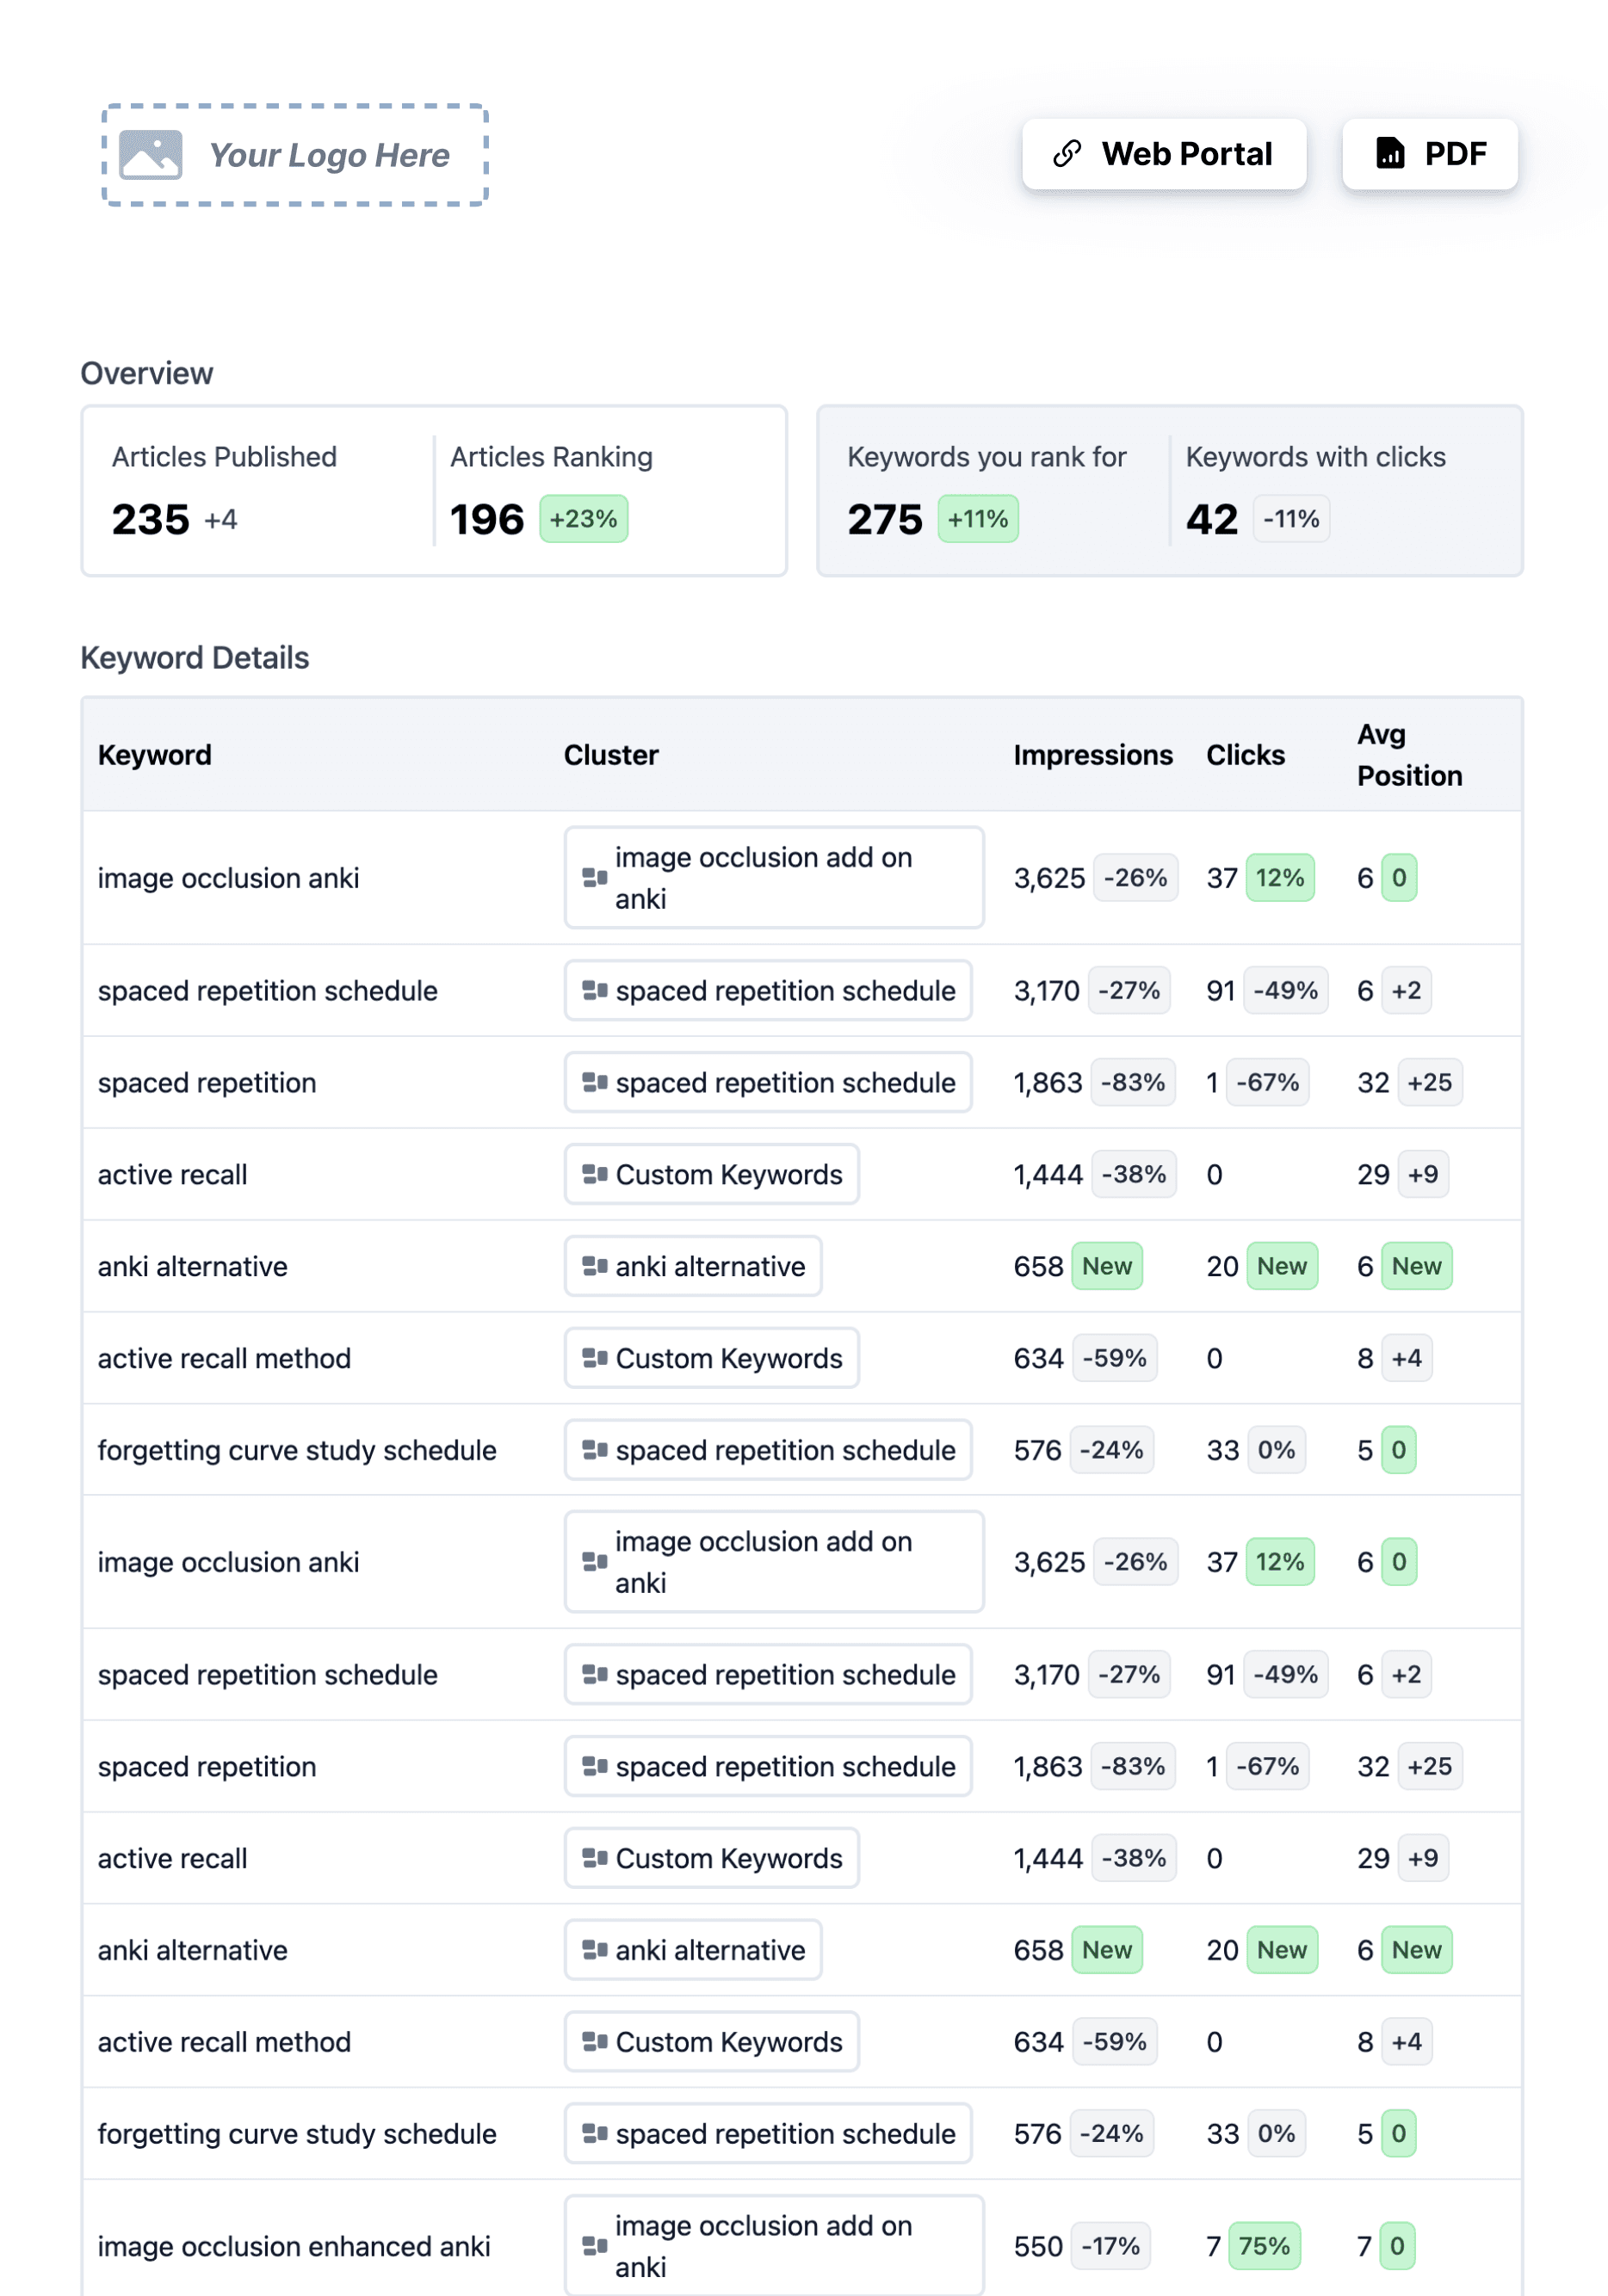
Task: Click the cluster icon beside 'Custom Keywords' for active recall method
Action: coord(593,1358)
